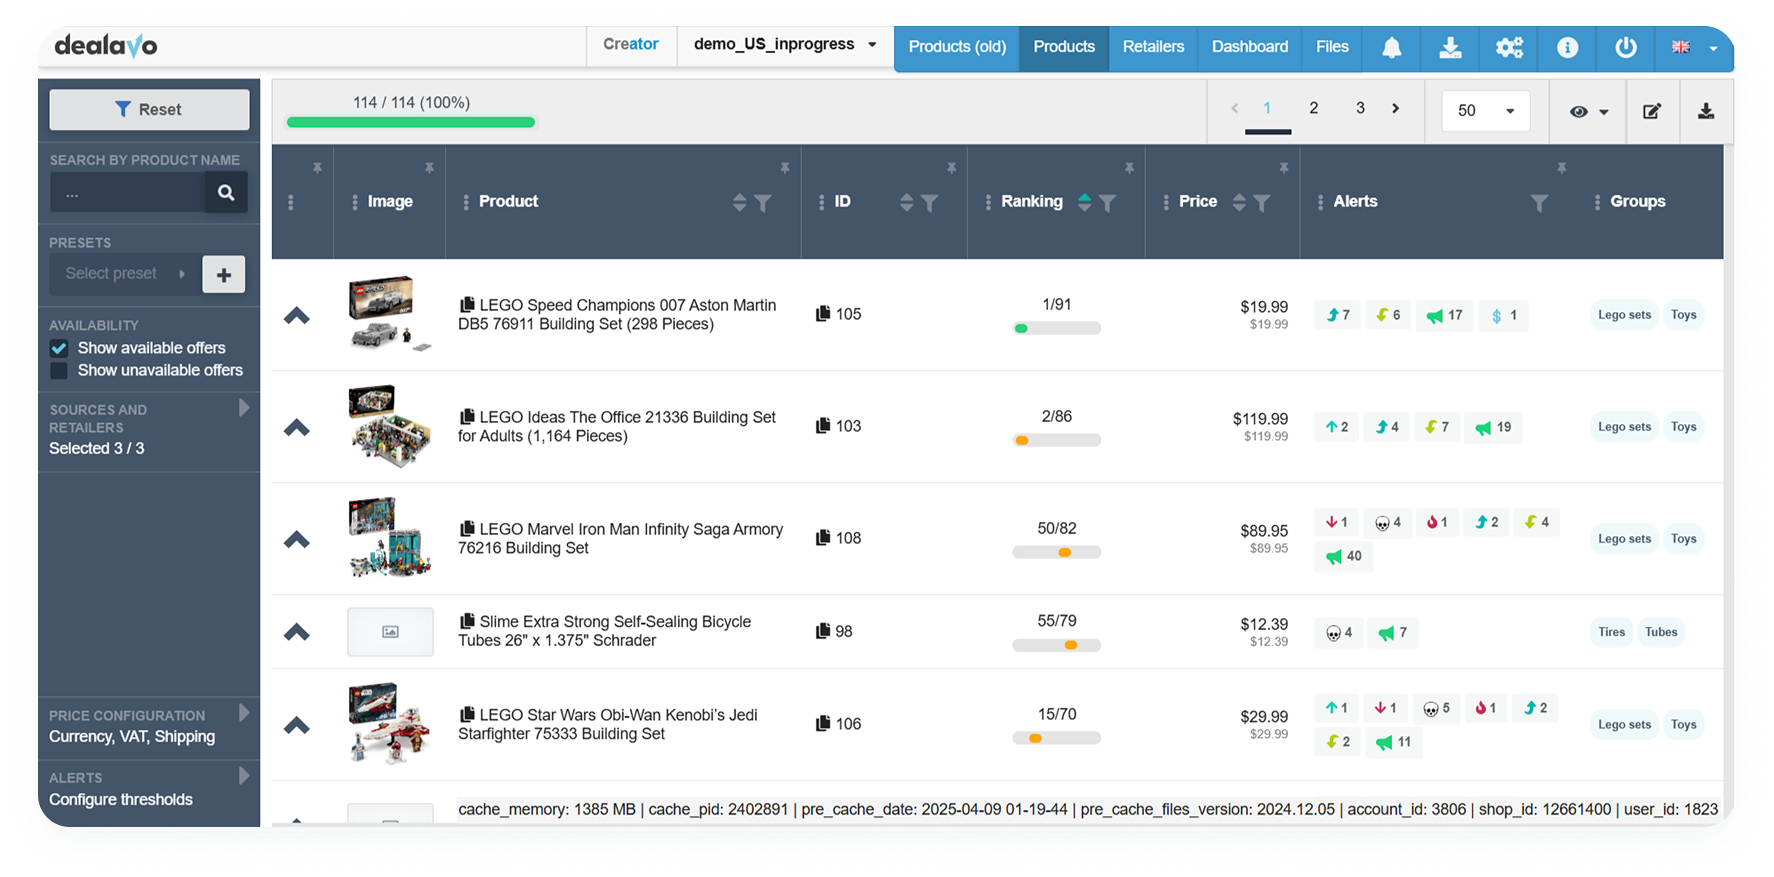Click the search by product name field

click(128, 193)
